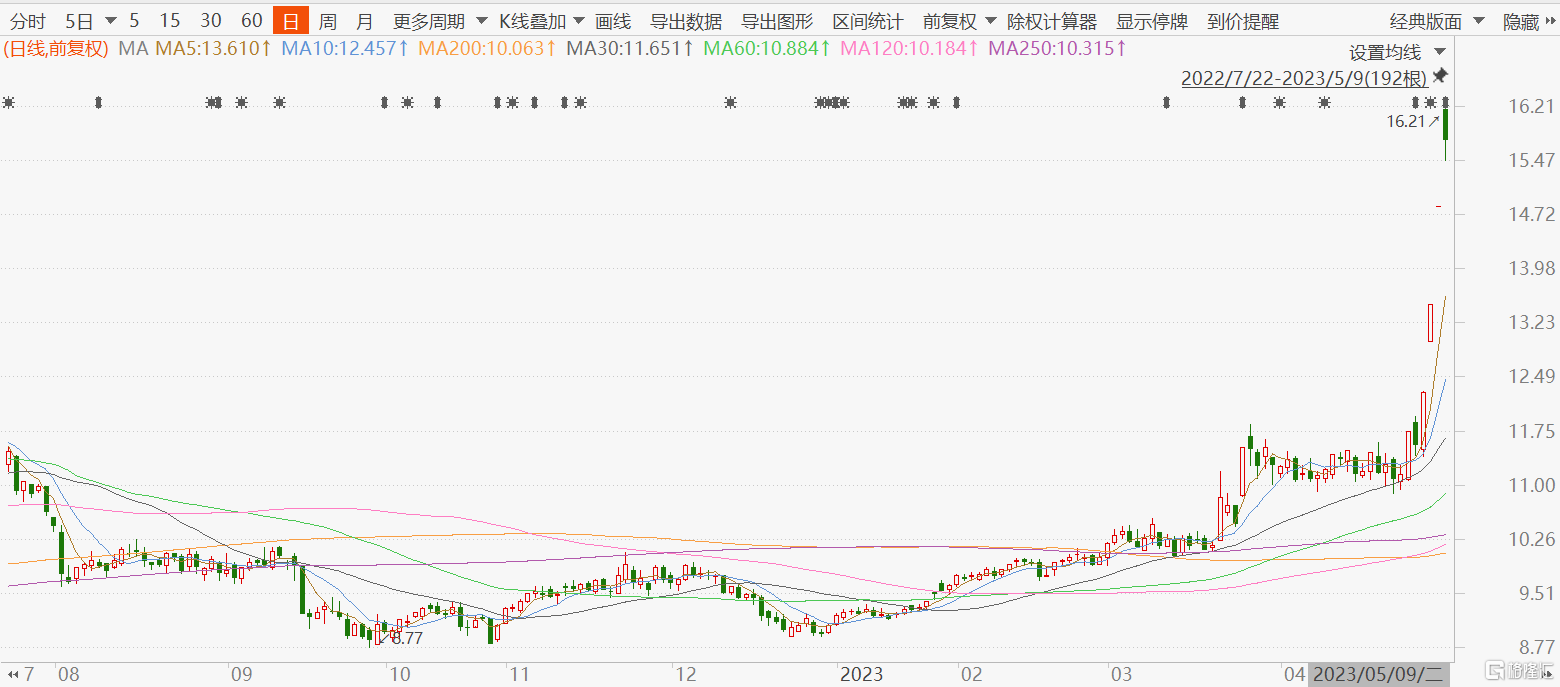The width and height of the screenshot is (1560, 687).
Task: Click the 2023 year marker on time axis
Action: [861, 674]
